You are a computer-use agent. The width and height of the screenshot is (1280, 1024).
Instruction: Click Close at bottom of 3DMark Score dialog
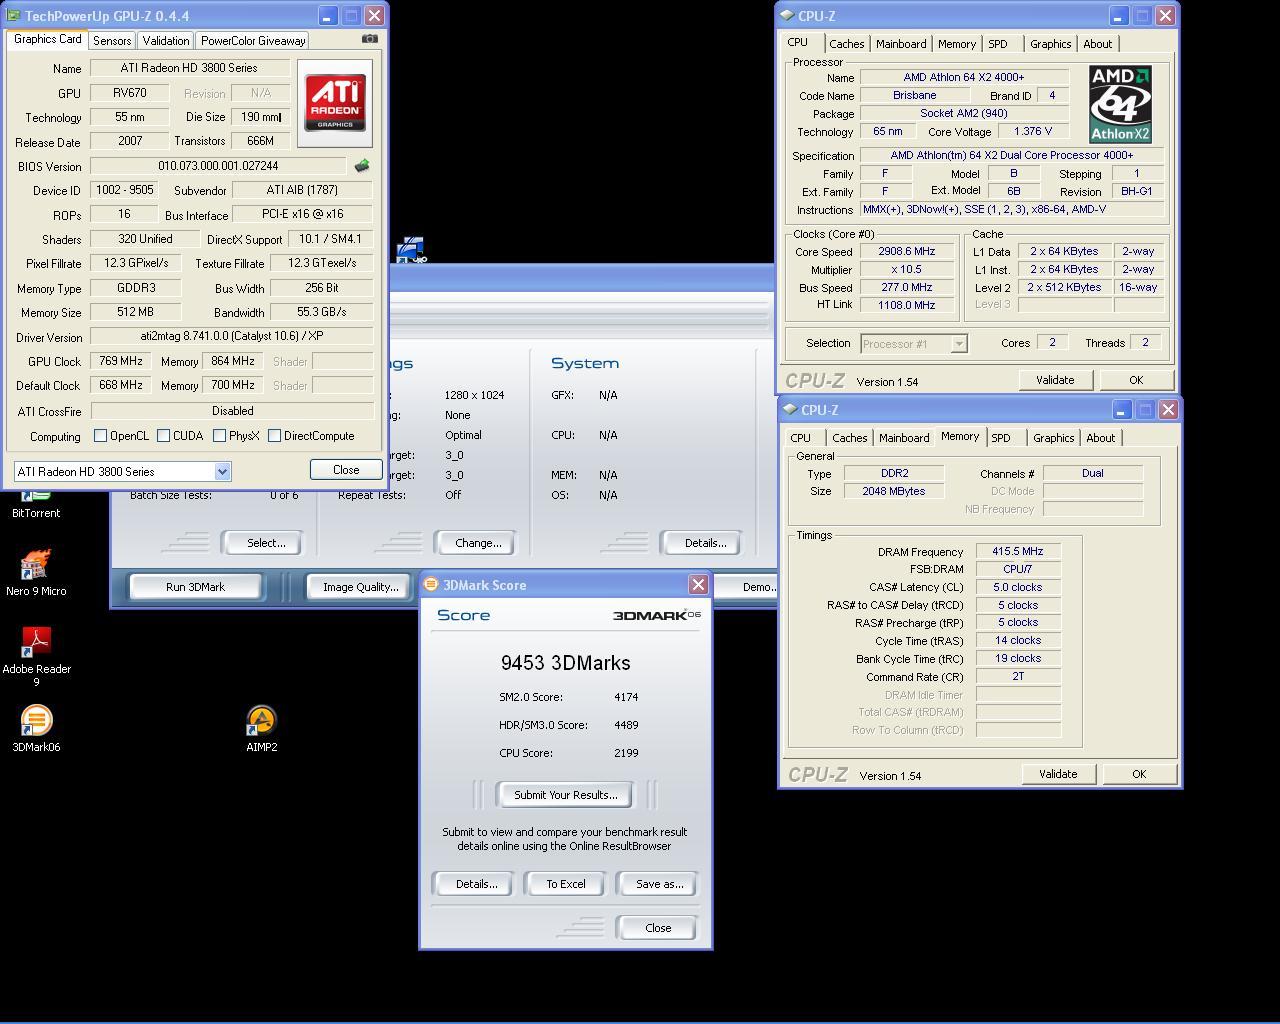tap(658, 927)
